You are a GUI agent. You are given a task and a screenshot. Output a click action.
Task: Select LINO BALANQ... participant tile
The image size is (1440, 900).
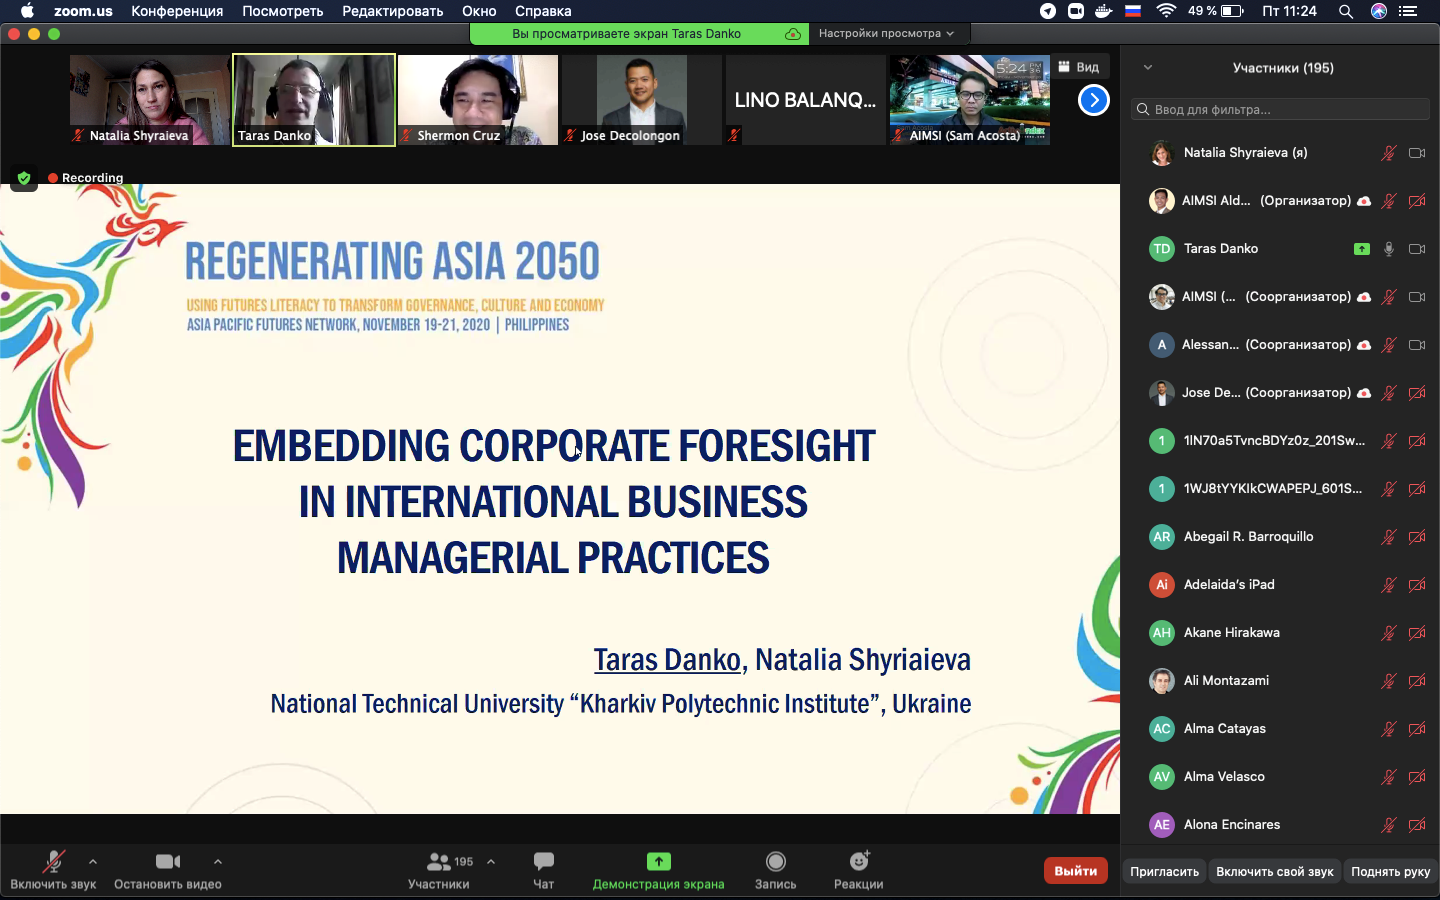[806, 100]
